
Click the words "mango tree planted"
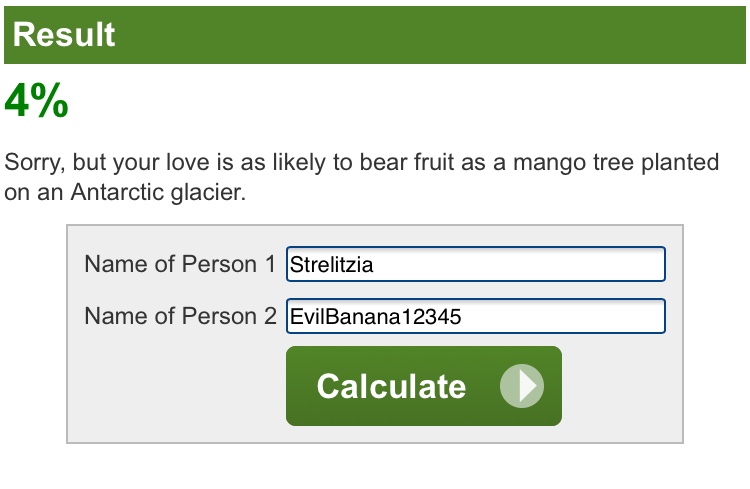click(616, 162)
